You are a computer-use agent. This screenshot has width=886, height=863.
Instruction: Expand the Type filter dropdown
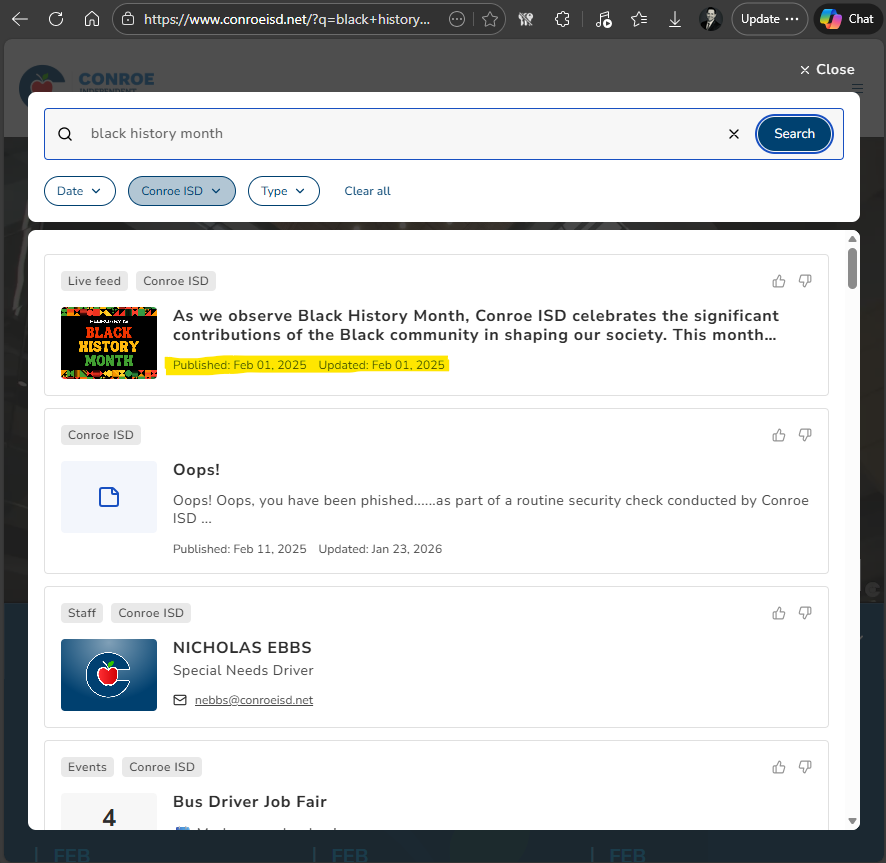coord(284,191)
